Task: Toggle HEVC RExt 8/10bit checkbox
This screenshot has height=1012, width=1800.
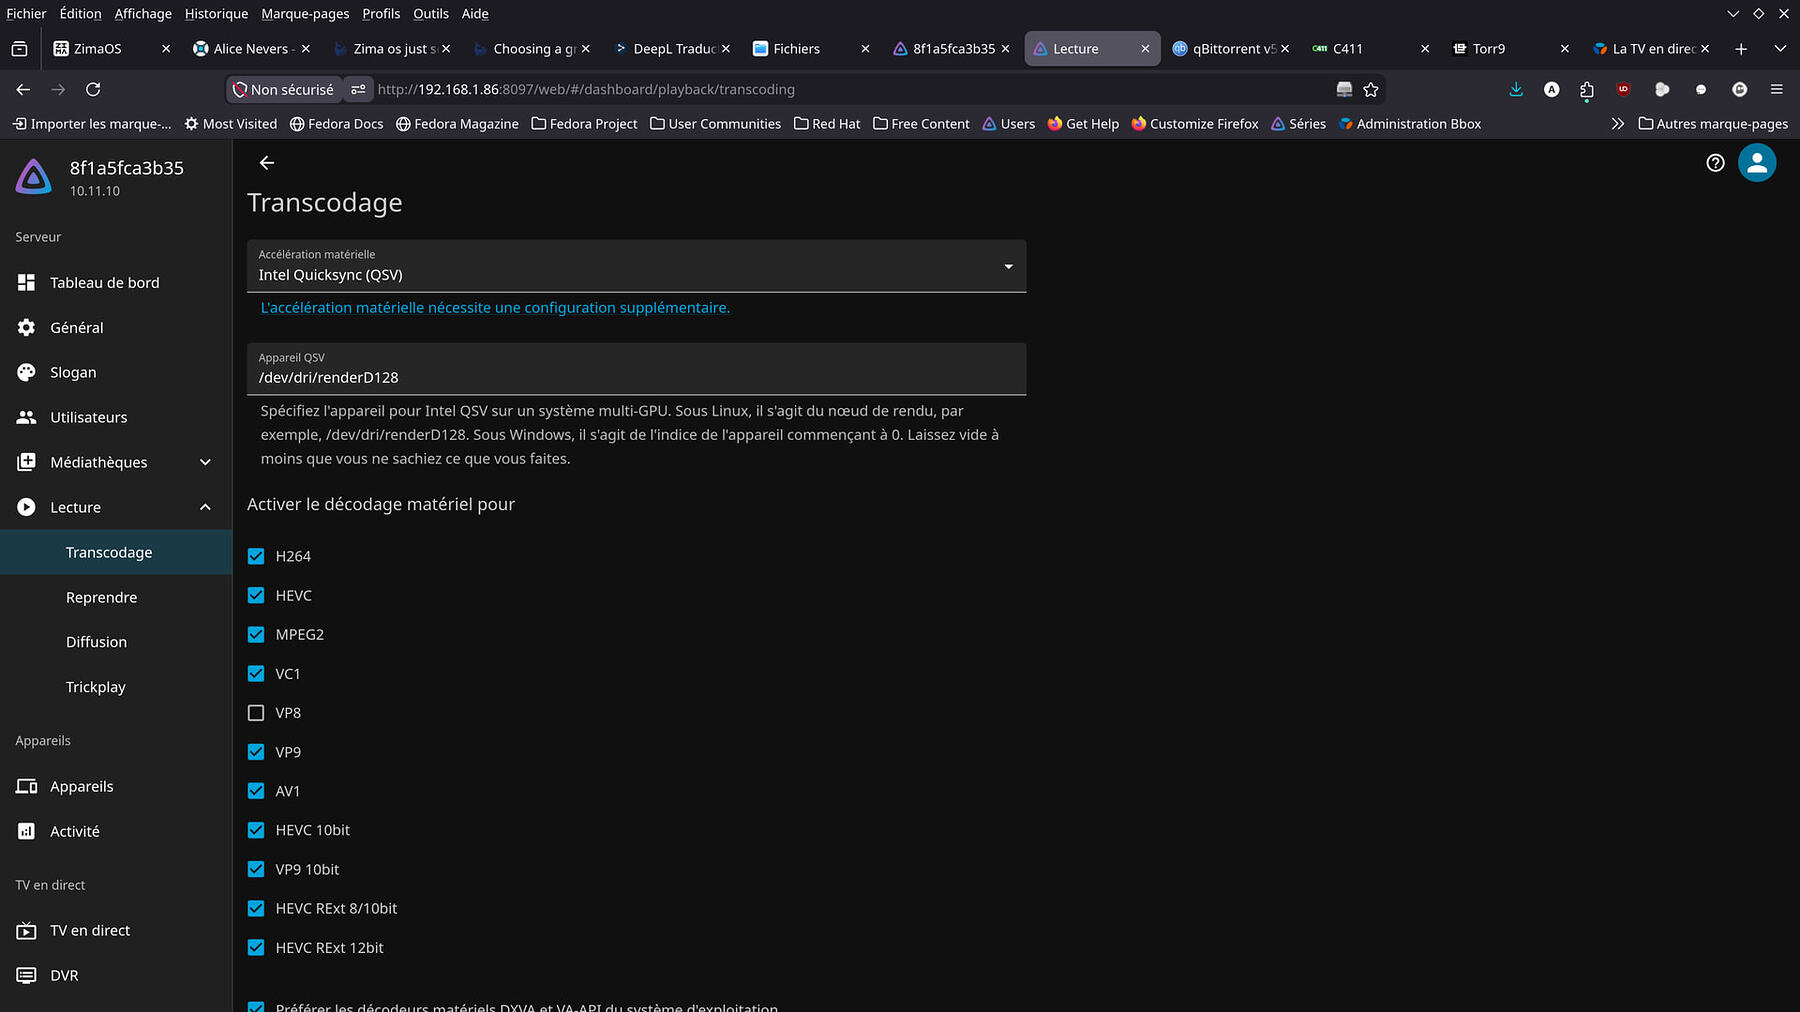Action: click(x=256, y=908)
